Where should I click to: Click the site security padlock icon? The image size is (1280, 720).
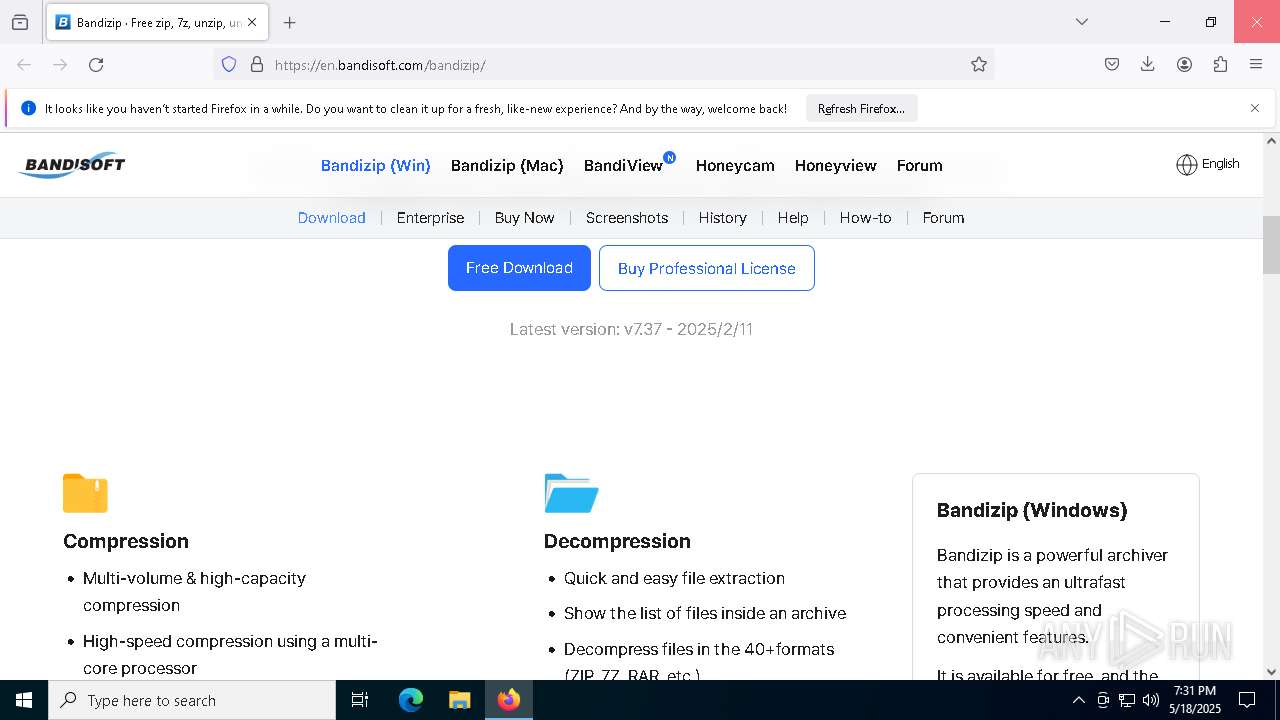pyautogui.click(x=257, y=65)
